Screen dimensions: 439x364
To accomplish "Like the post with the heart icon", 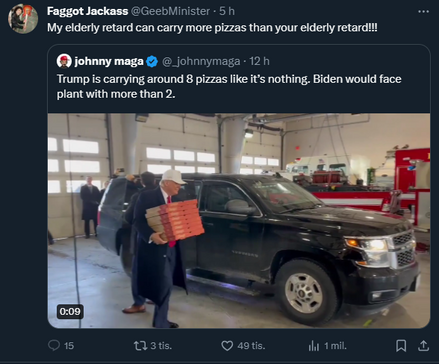I will [227, 346].
